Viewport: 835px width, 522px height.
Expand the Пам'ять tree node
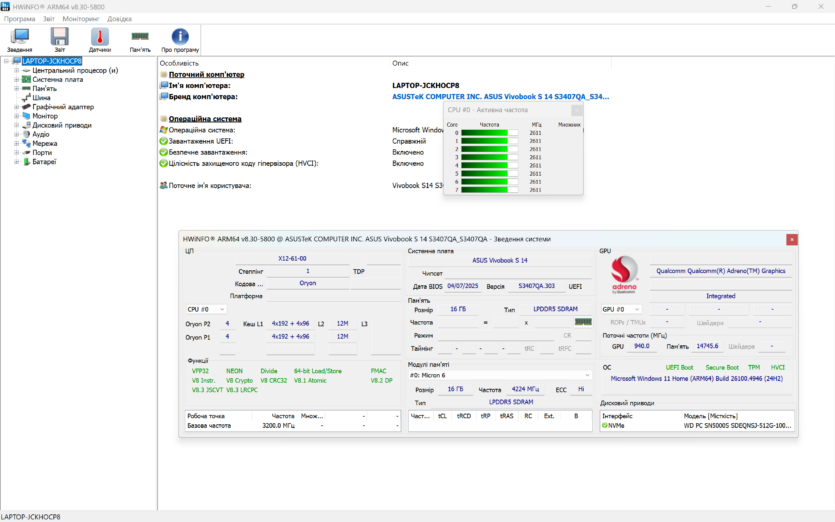click(17, 88)
